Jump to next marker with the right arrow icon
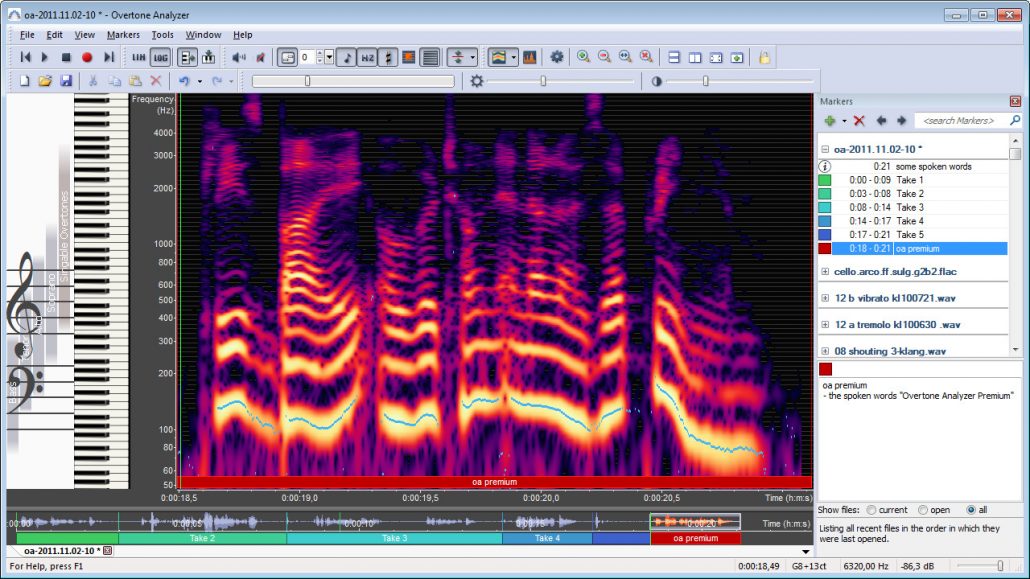This screenshot has width=1030, height=579. tap(902, 120)
